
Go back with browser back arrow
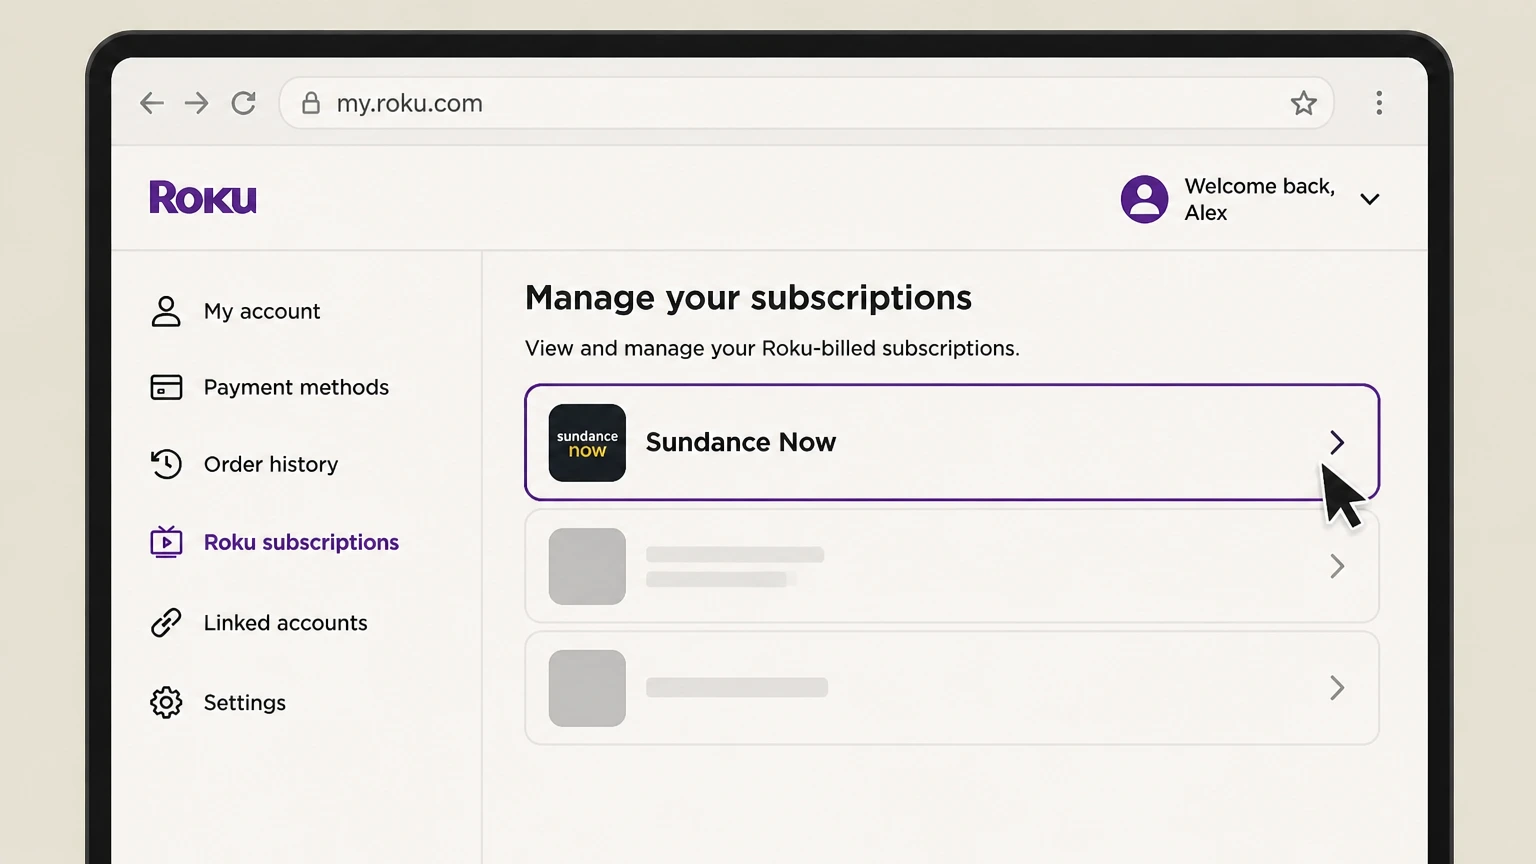click(x=151, y=103)
